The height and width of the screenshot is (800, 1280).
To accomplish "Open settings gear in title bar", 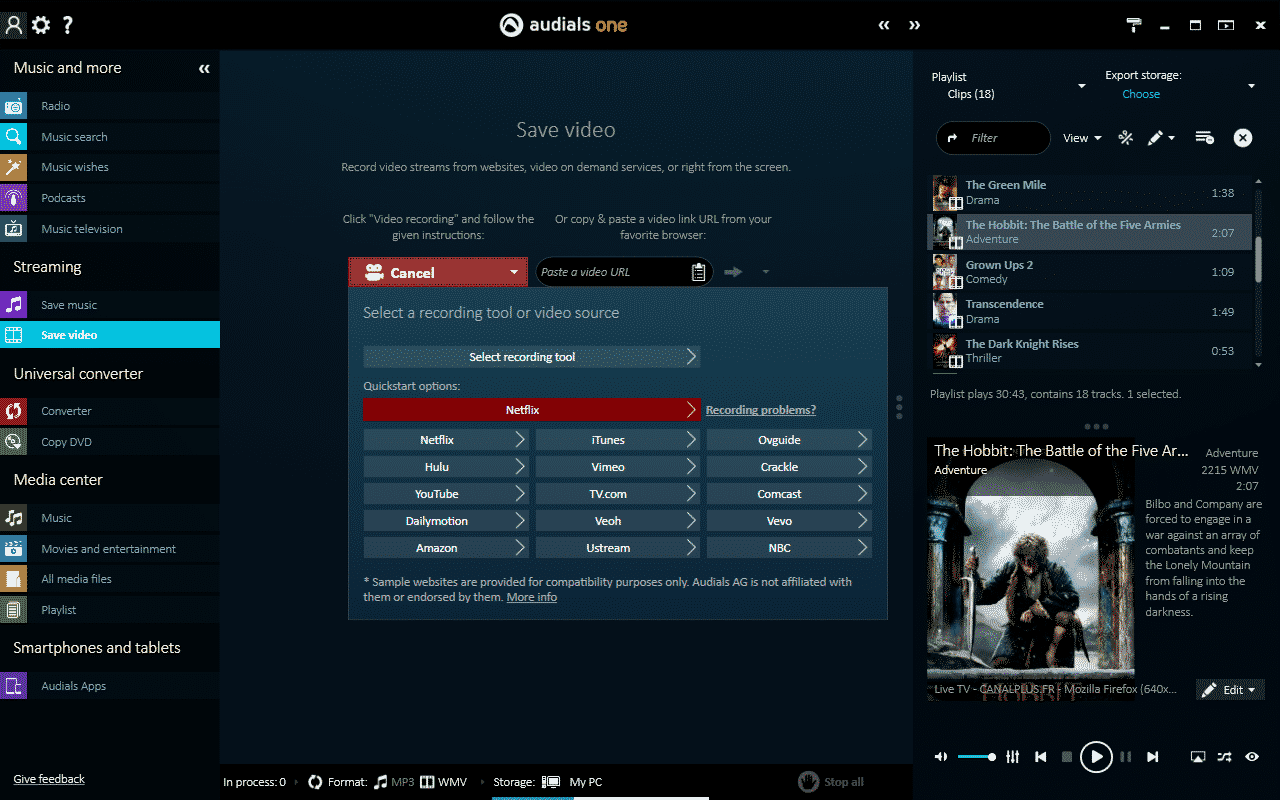I will click(41, 25).
